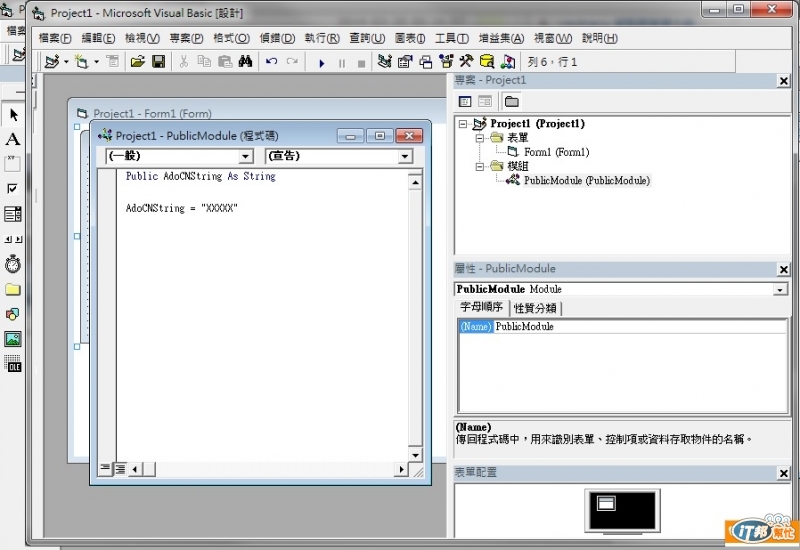Click the Copy toolbar icon
Image resolution: width=800 pixels, height=550 pixels.
(x=204, y=62)
